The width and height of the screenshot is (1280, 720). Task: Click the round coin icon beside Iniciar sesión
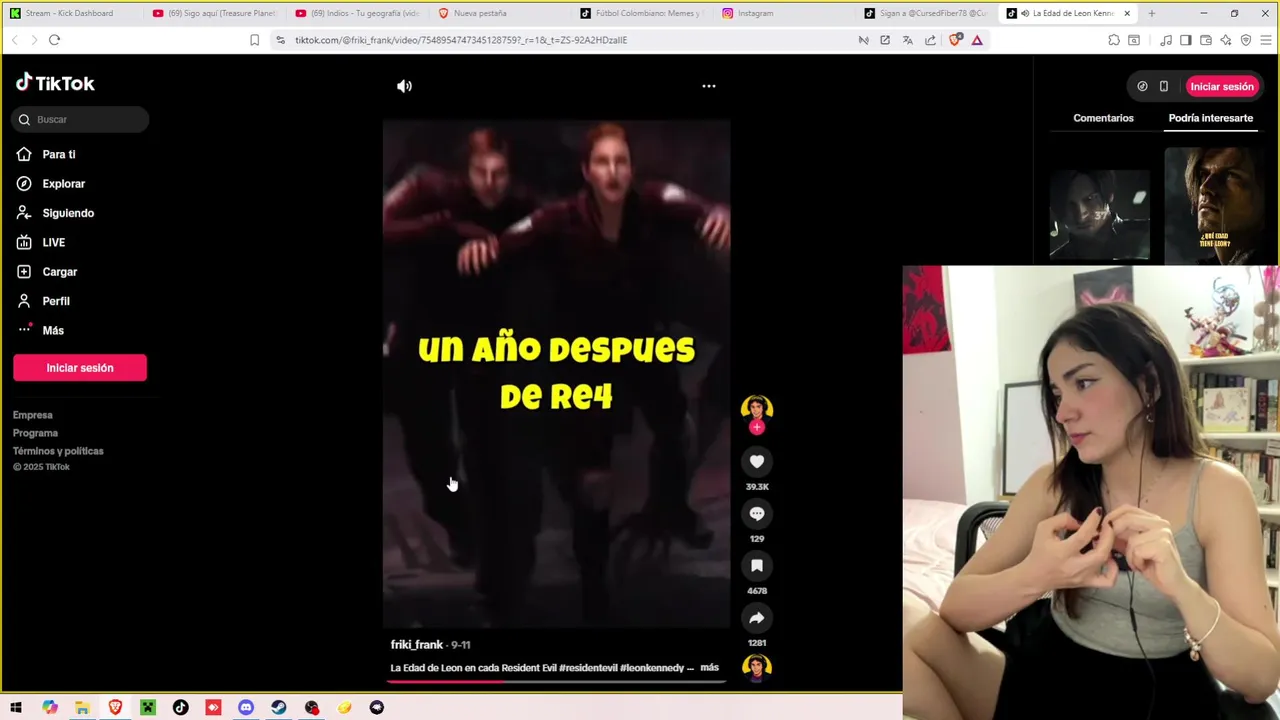tap(1142, 86)
